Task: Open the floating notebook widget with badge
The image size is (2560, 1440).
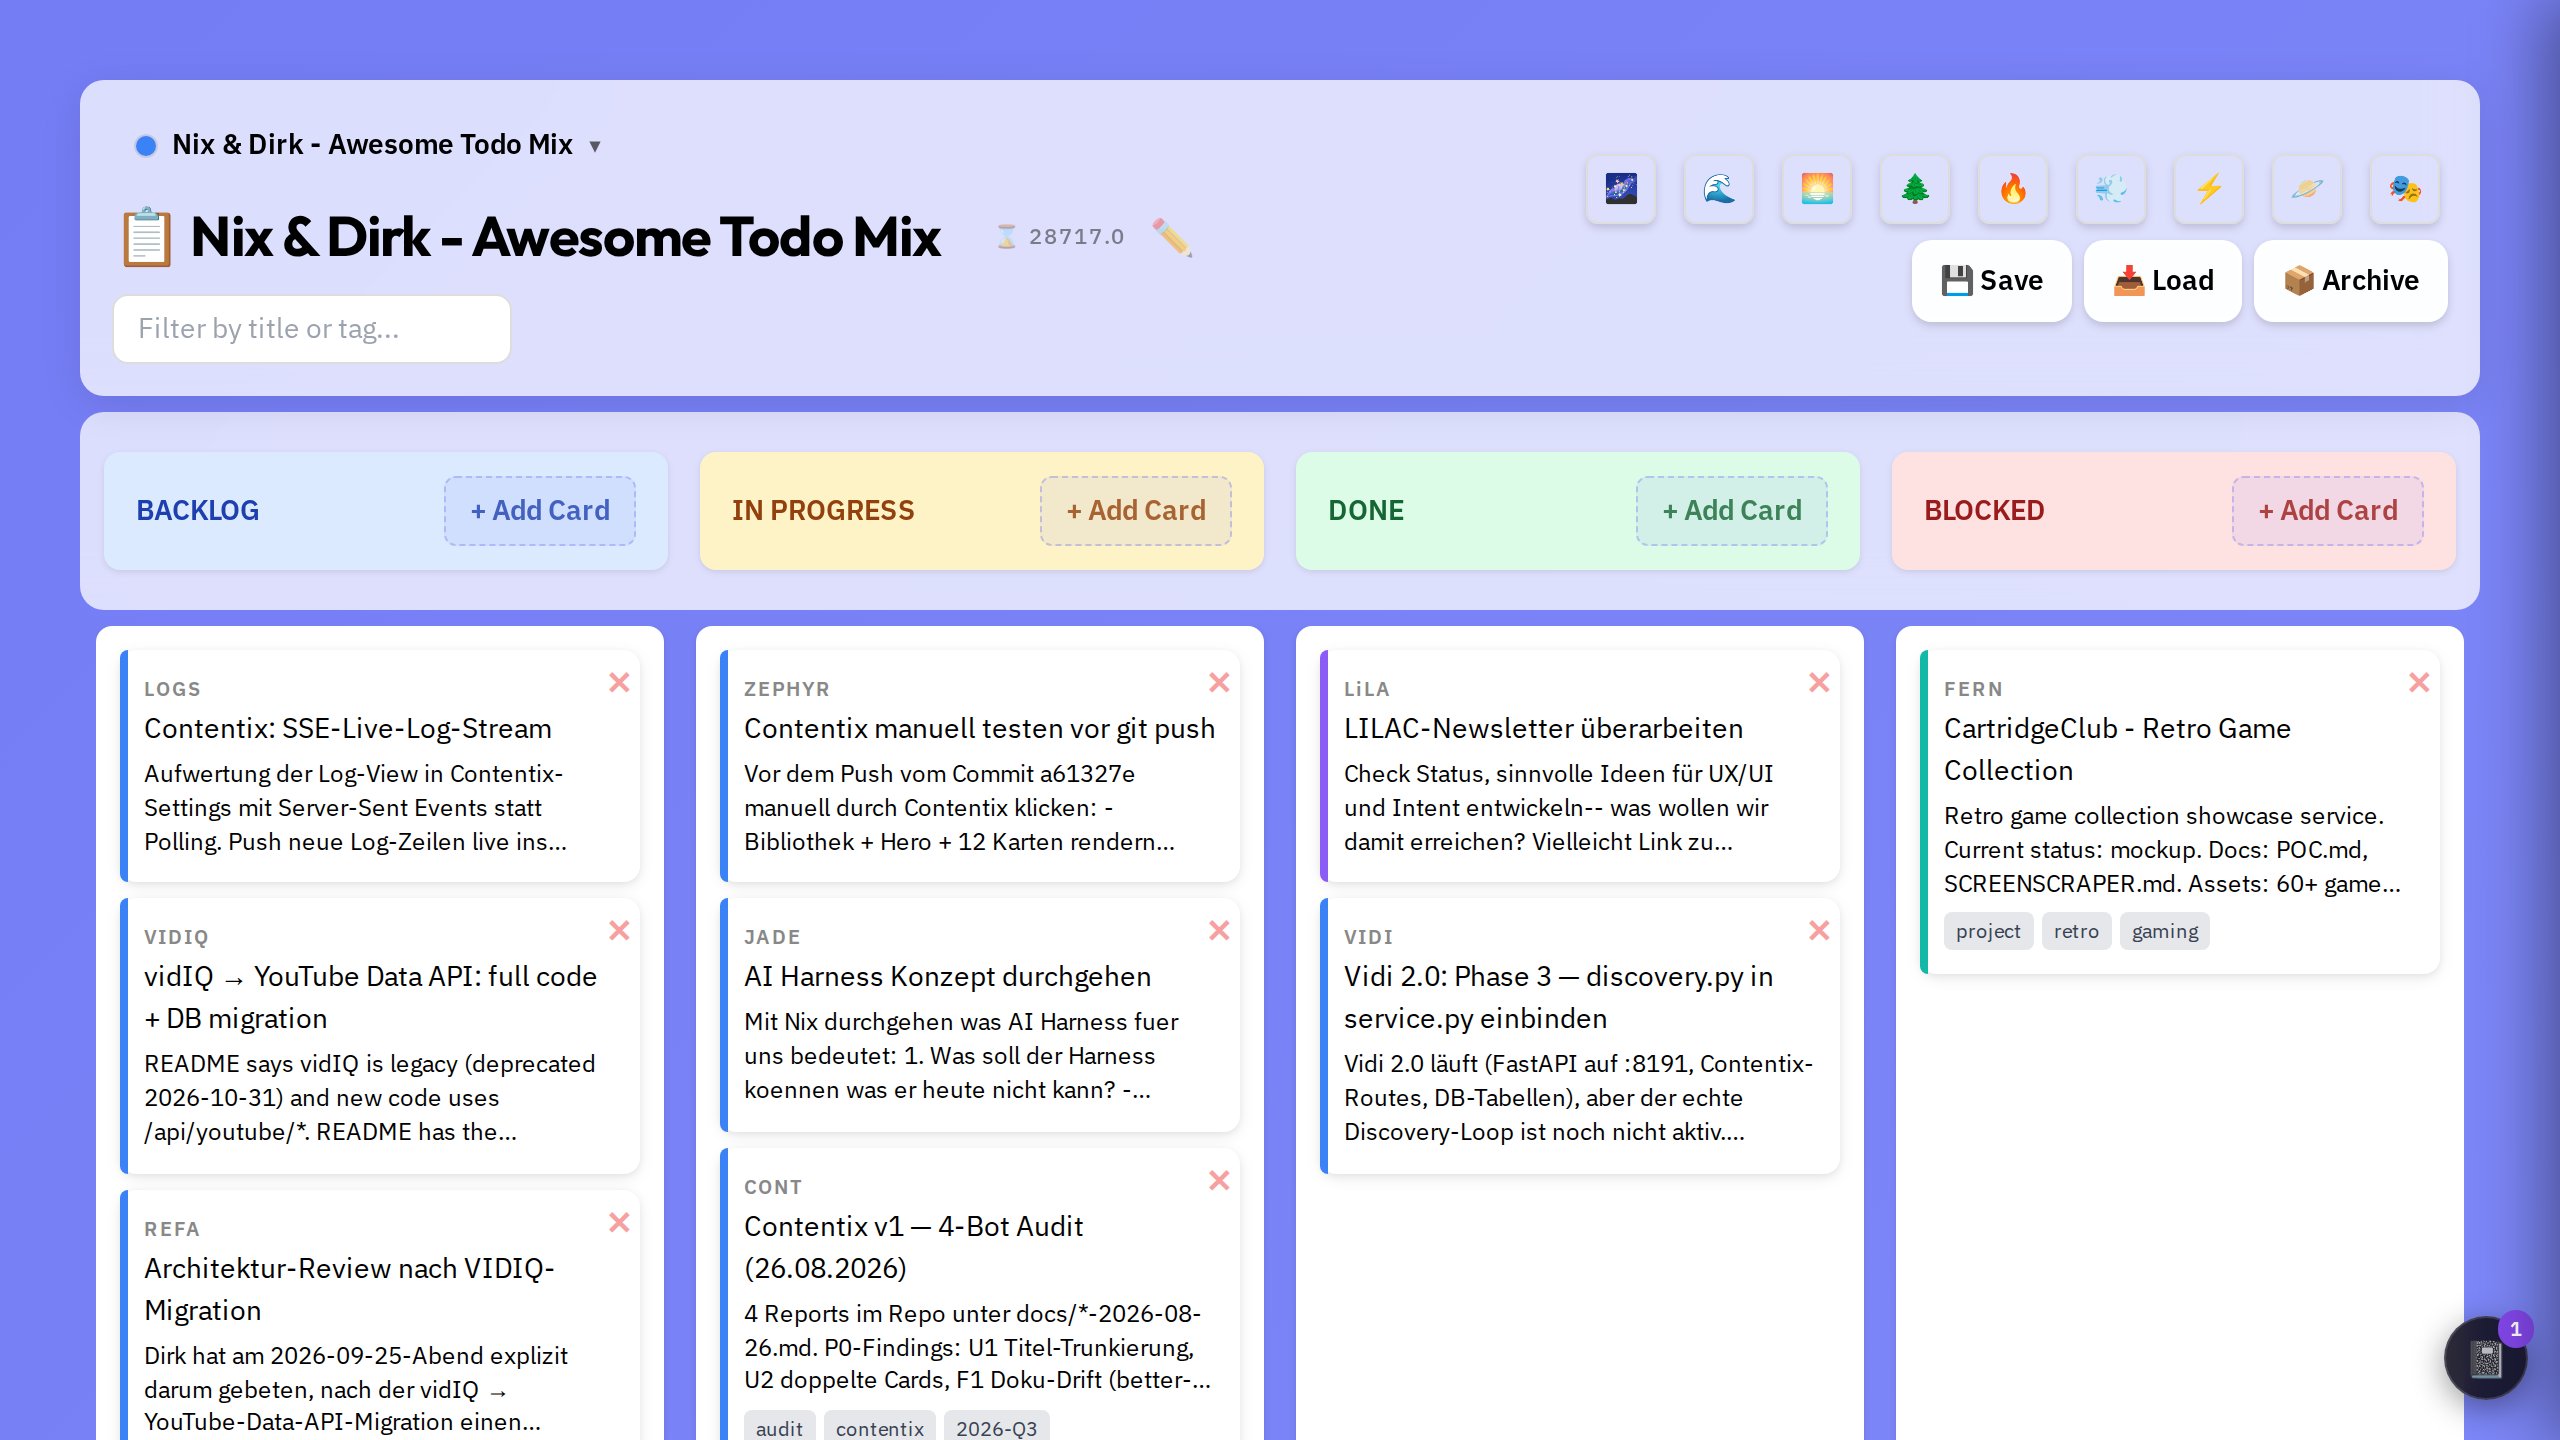Action: [2486, 1358]
